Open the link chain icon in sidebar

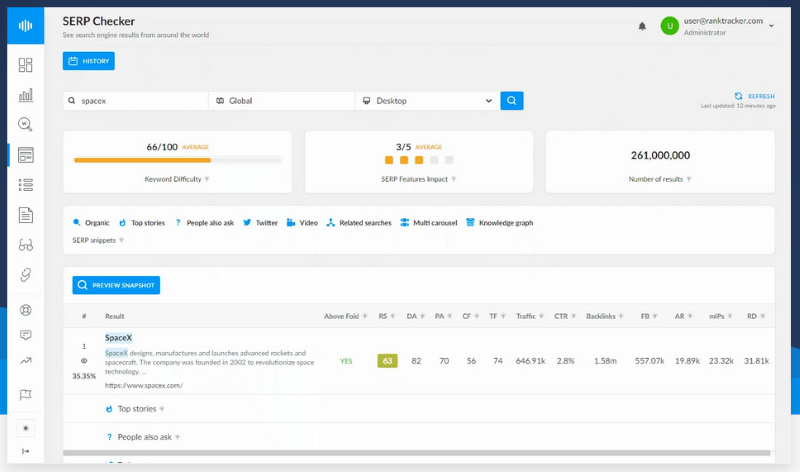[x=26, y=275]
